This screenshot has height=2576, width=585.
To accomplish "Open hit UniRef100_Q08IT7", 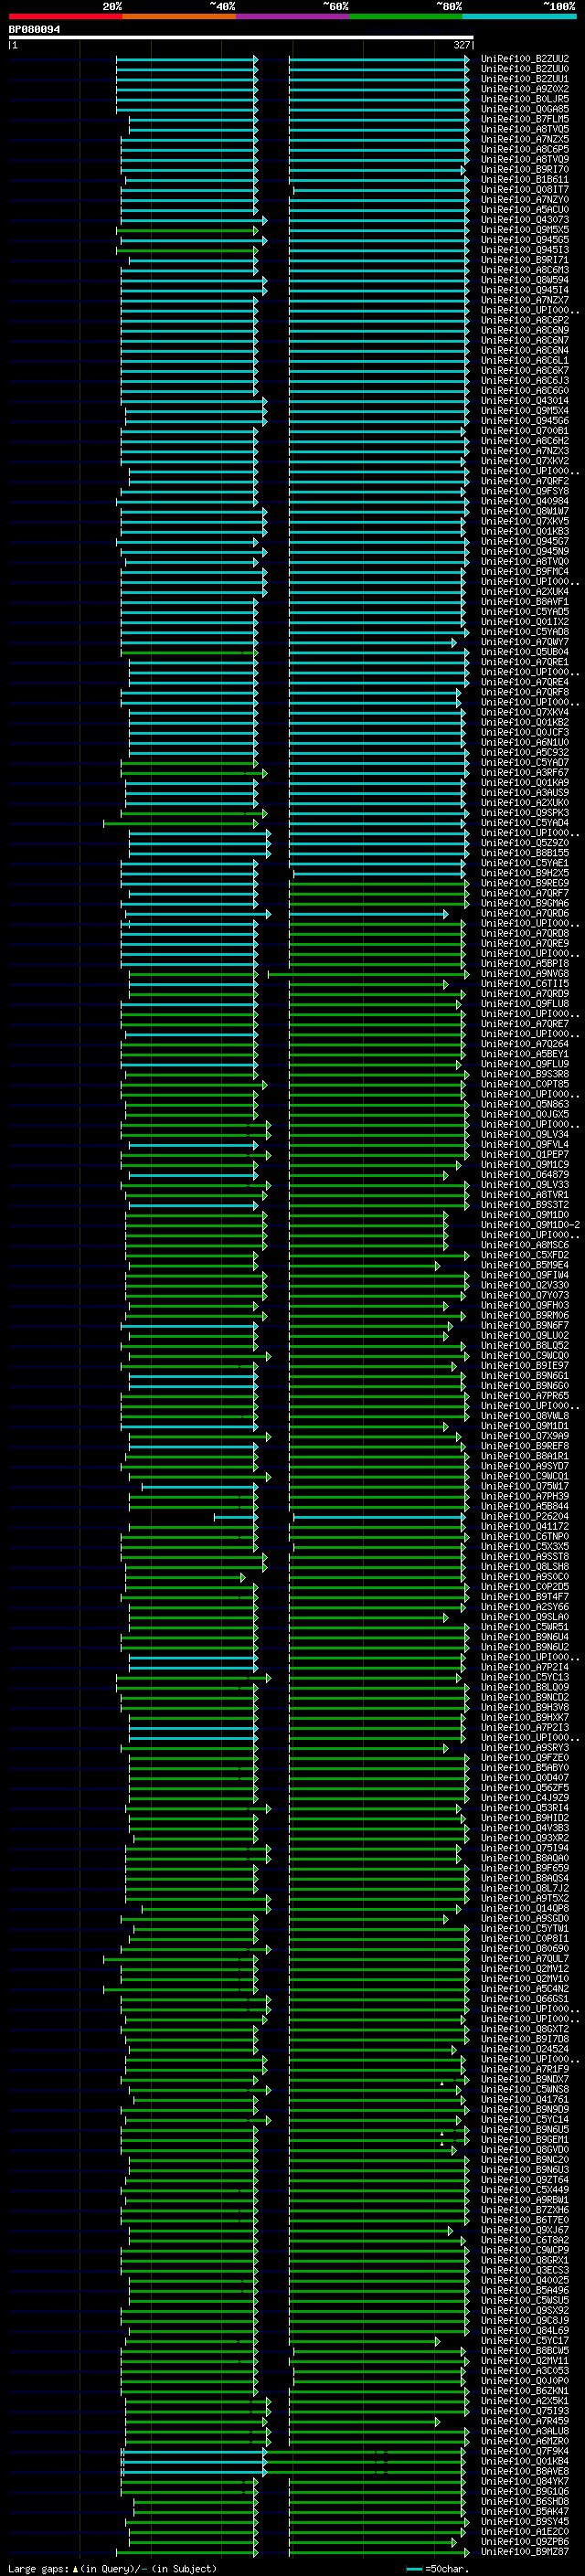I will tap(525, 190).
